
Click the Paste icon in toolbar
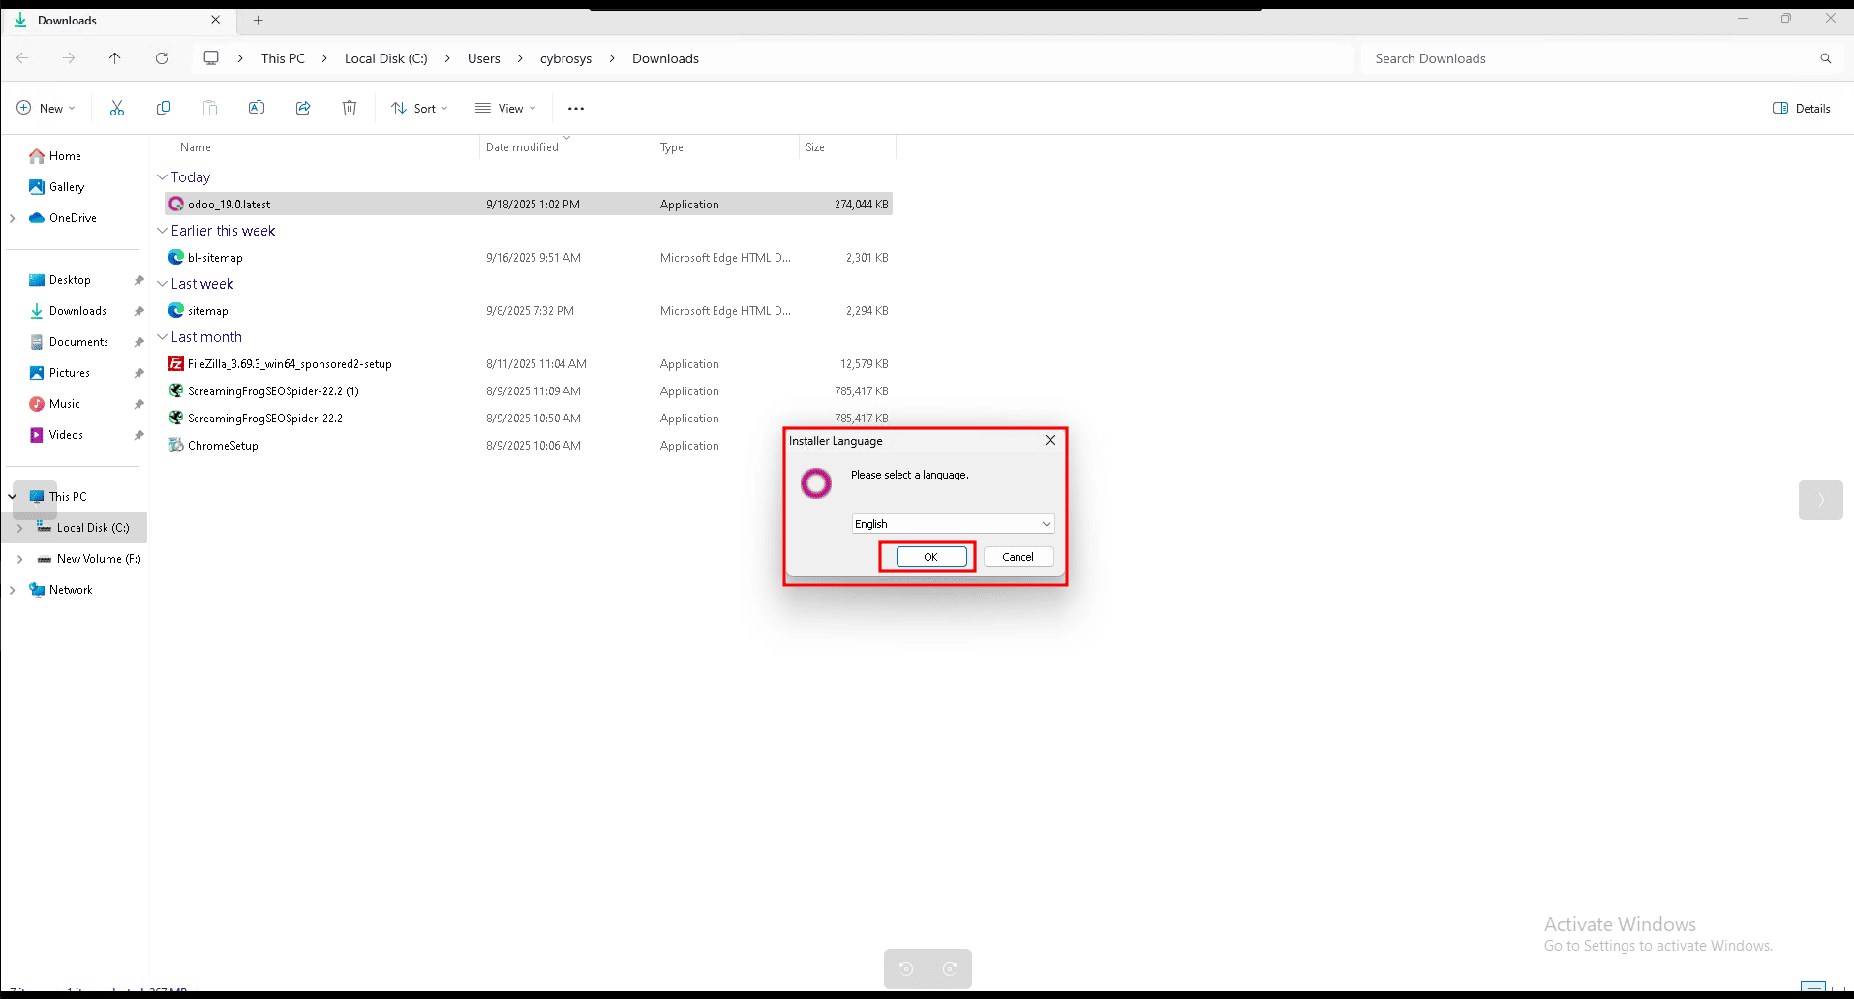(210, 108)
